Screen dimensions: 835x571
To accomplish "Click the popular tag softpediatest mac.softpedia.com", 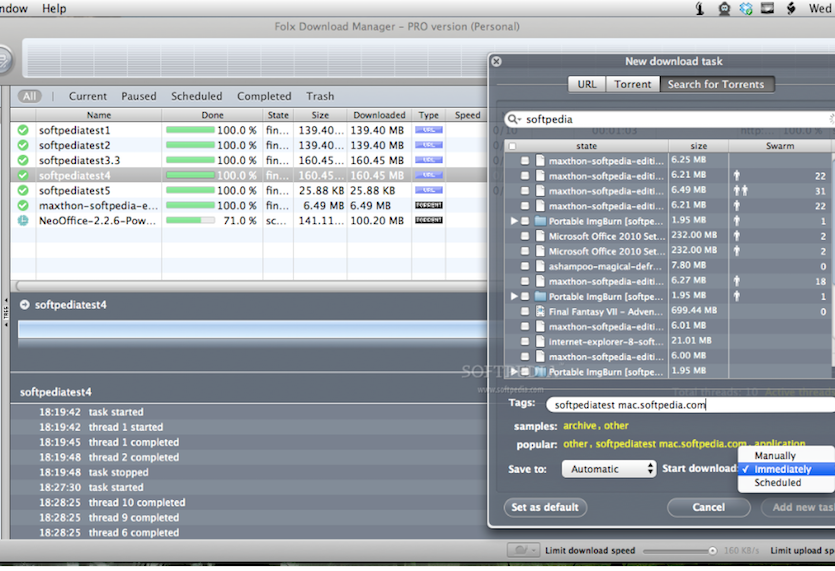I will point(671,444).
